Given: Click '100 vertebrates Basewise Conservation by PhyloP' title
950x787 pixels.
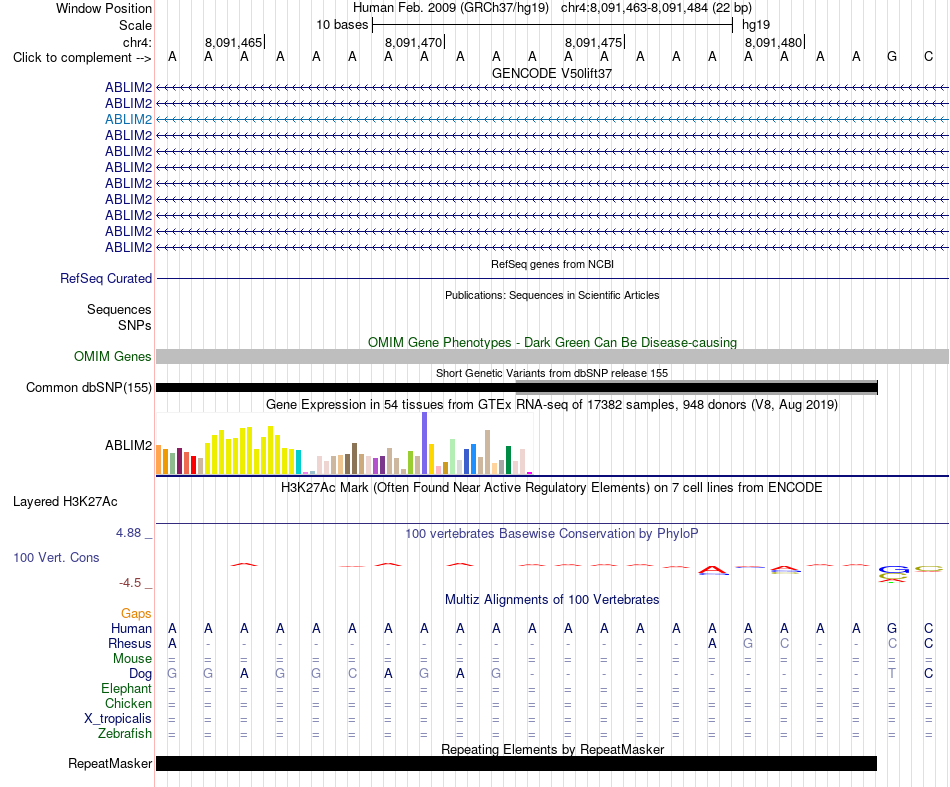Looking at the screenshot, I should point(552,534).
